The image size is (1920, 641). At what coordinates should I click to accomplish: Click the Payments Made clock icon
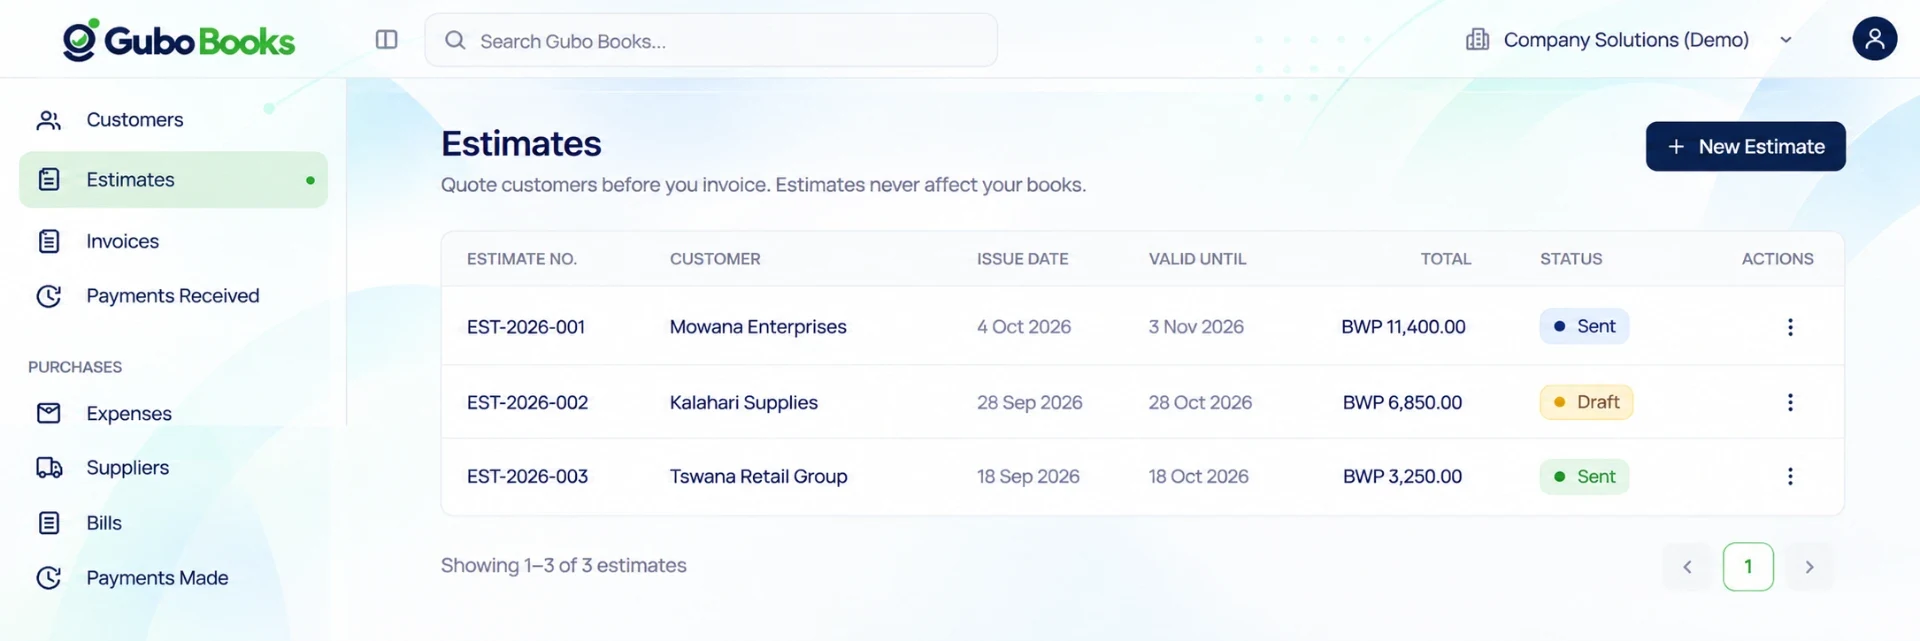click(x=49, y=578)
